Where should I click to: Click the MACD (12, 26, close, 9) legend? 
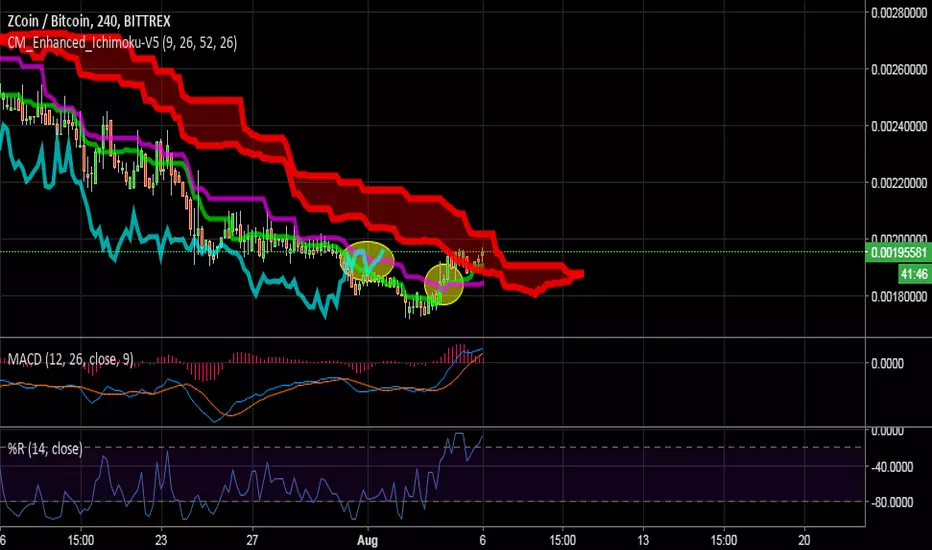tap(70, 359)
